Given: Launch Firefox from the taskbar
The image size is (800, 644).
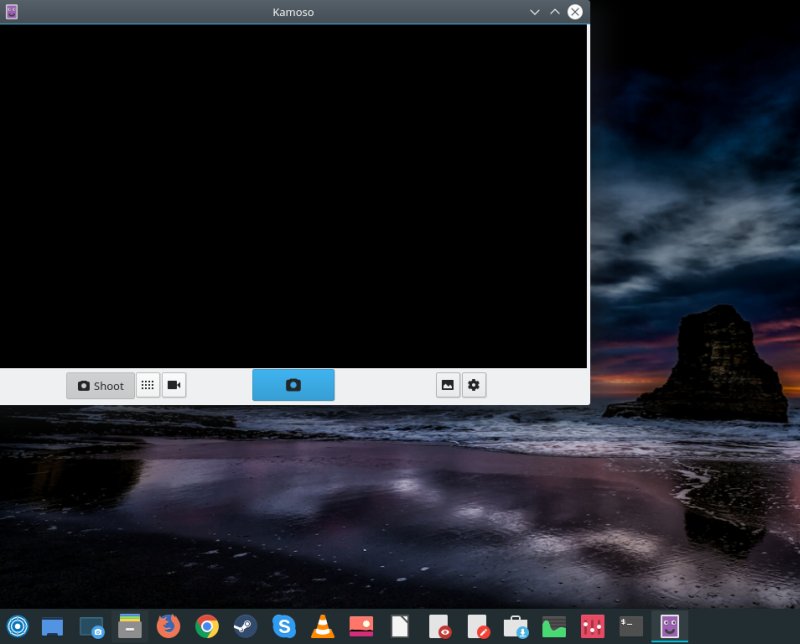Looking at the screenshot, I should (168, 629).
